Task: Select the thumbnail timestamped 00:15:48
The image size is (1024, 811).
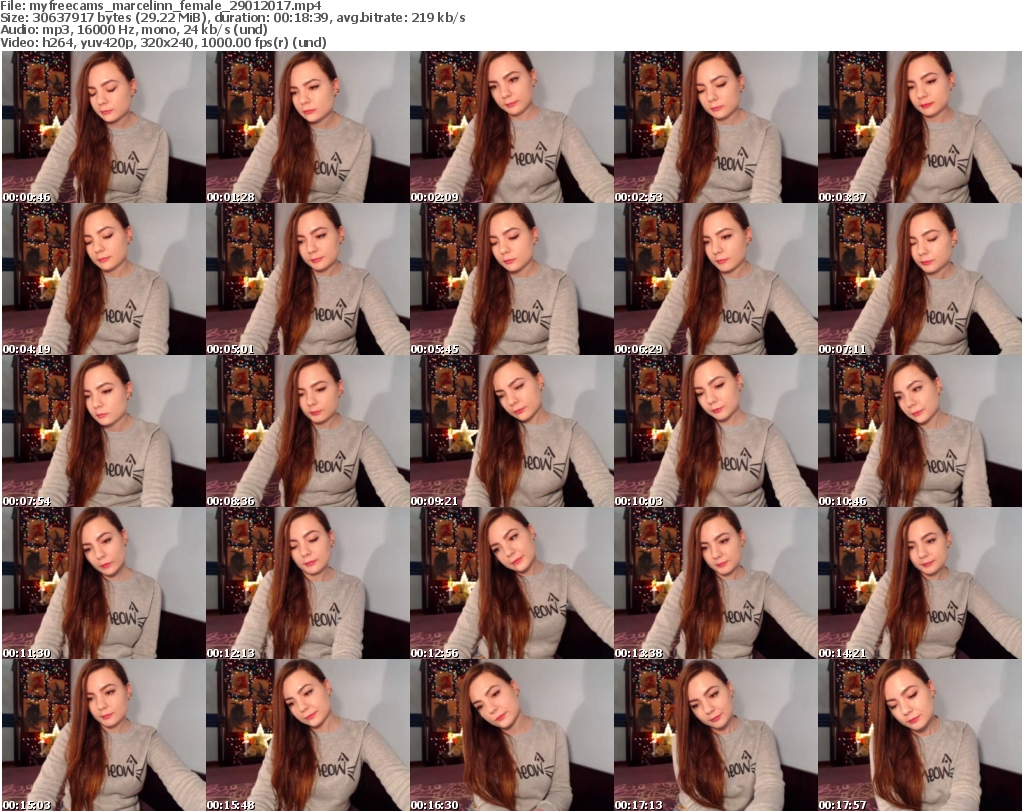Action: click(308, 735)
